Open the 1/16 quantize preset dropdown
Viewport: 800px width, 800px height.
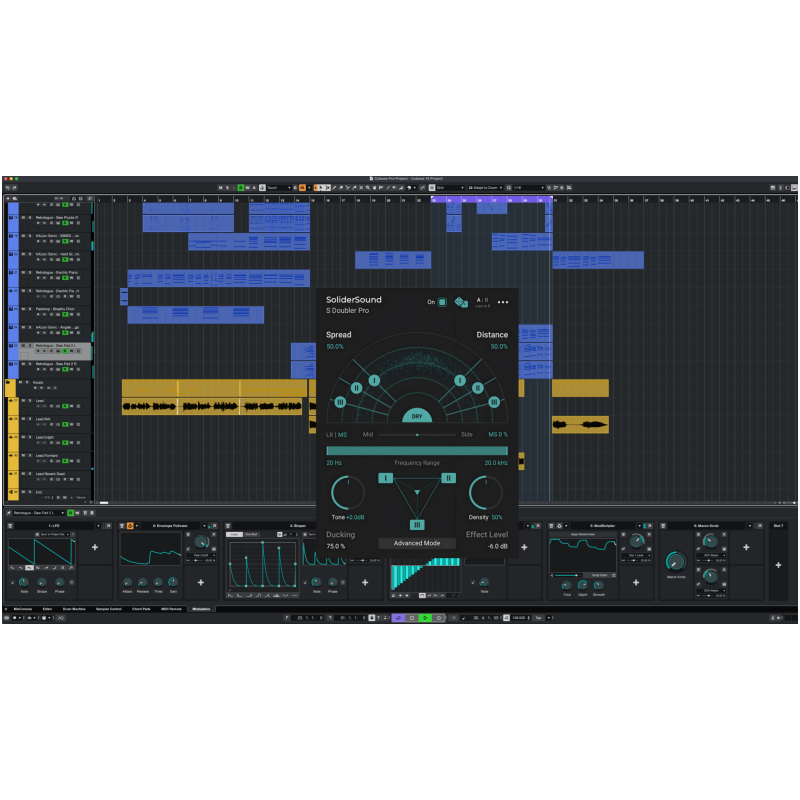click(528, 188)
